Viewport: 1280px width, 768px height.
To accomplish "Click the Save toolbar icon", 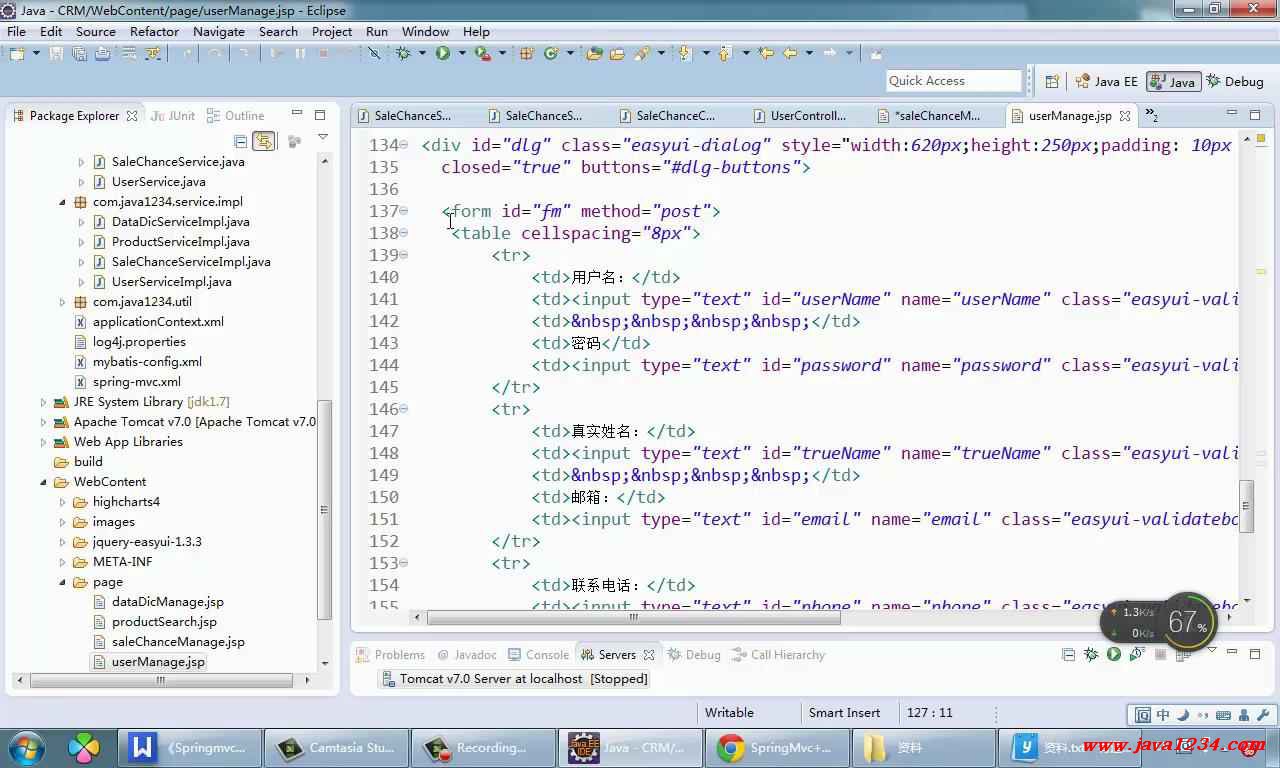I will tap(56, 54).
